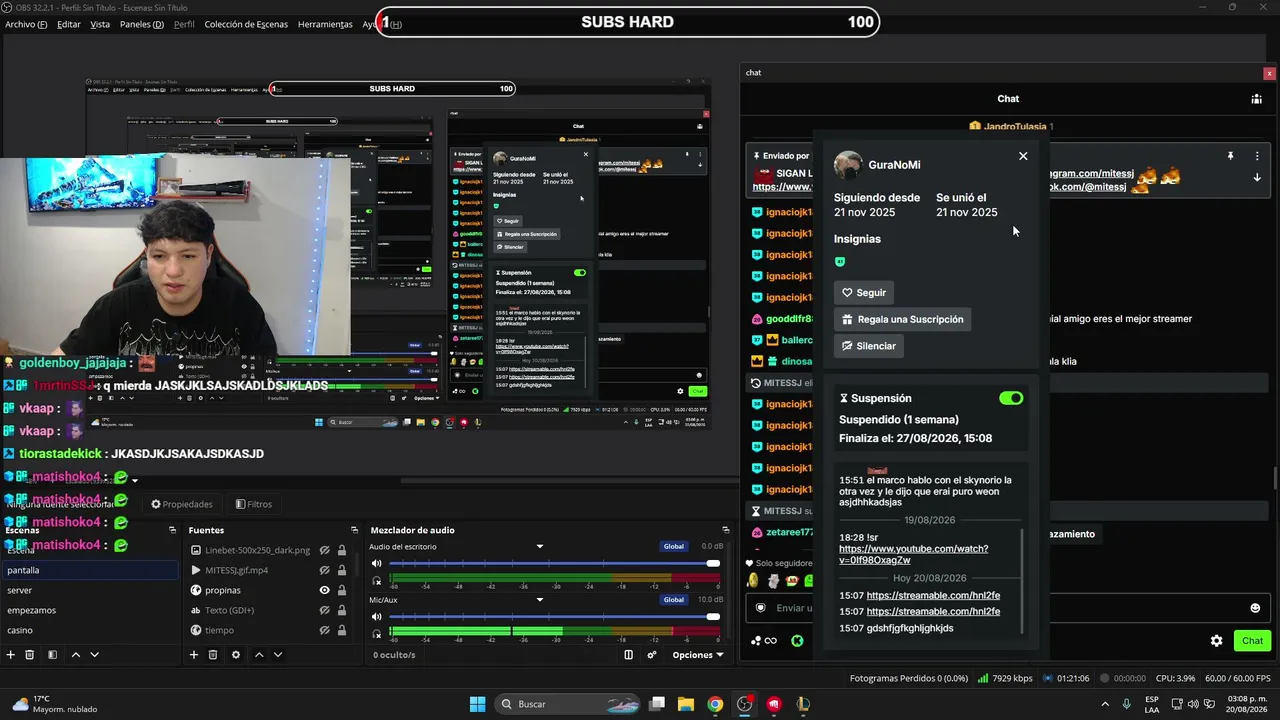Screen dimensions: 1280x720
Task: Open the emoji picker in chat input
Action: click(x=1255, y=608)
